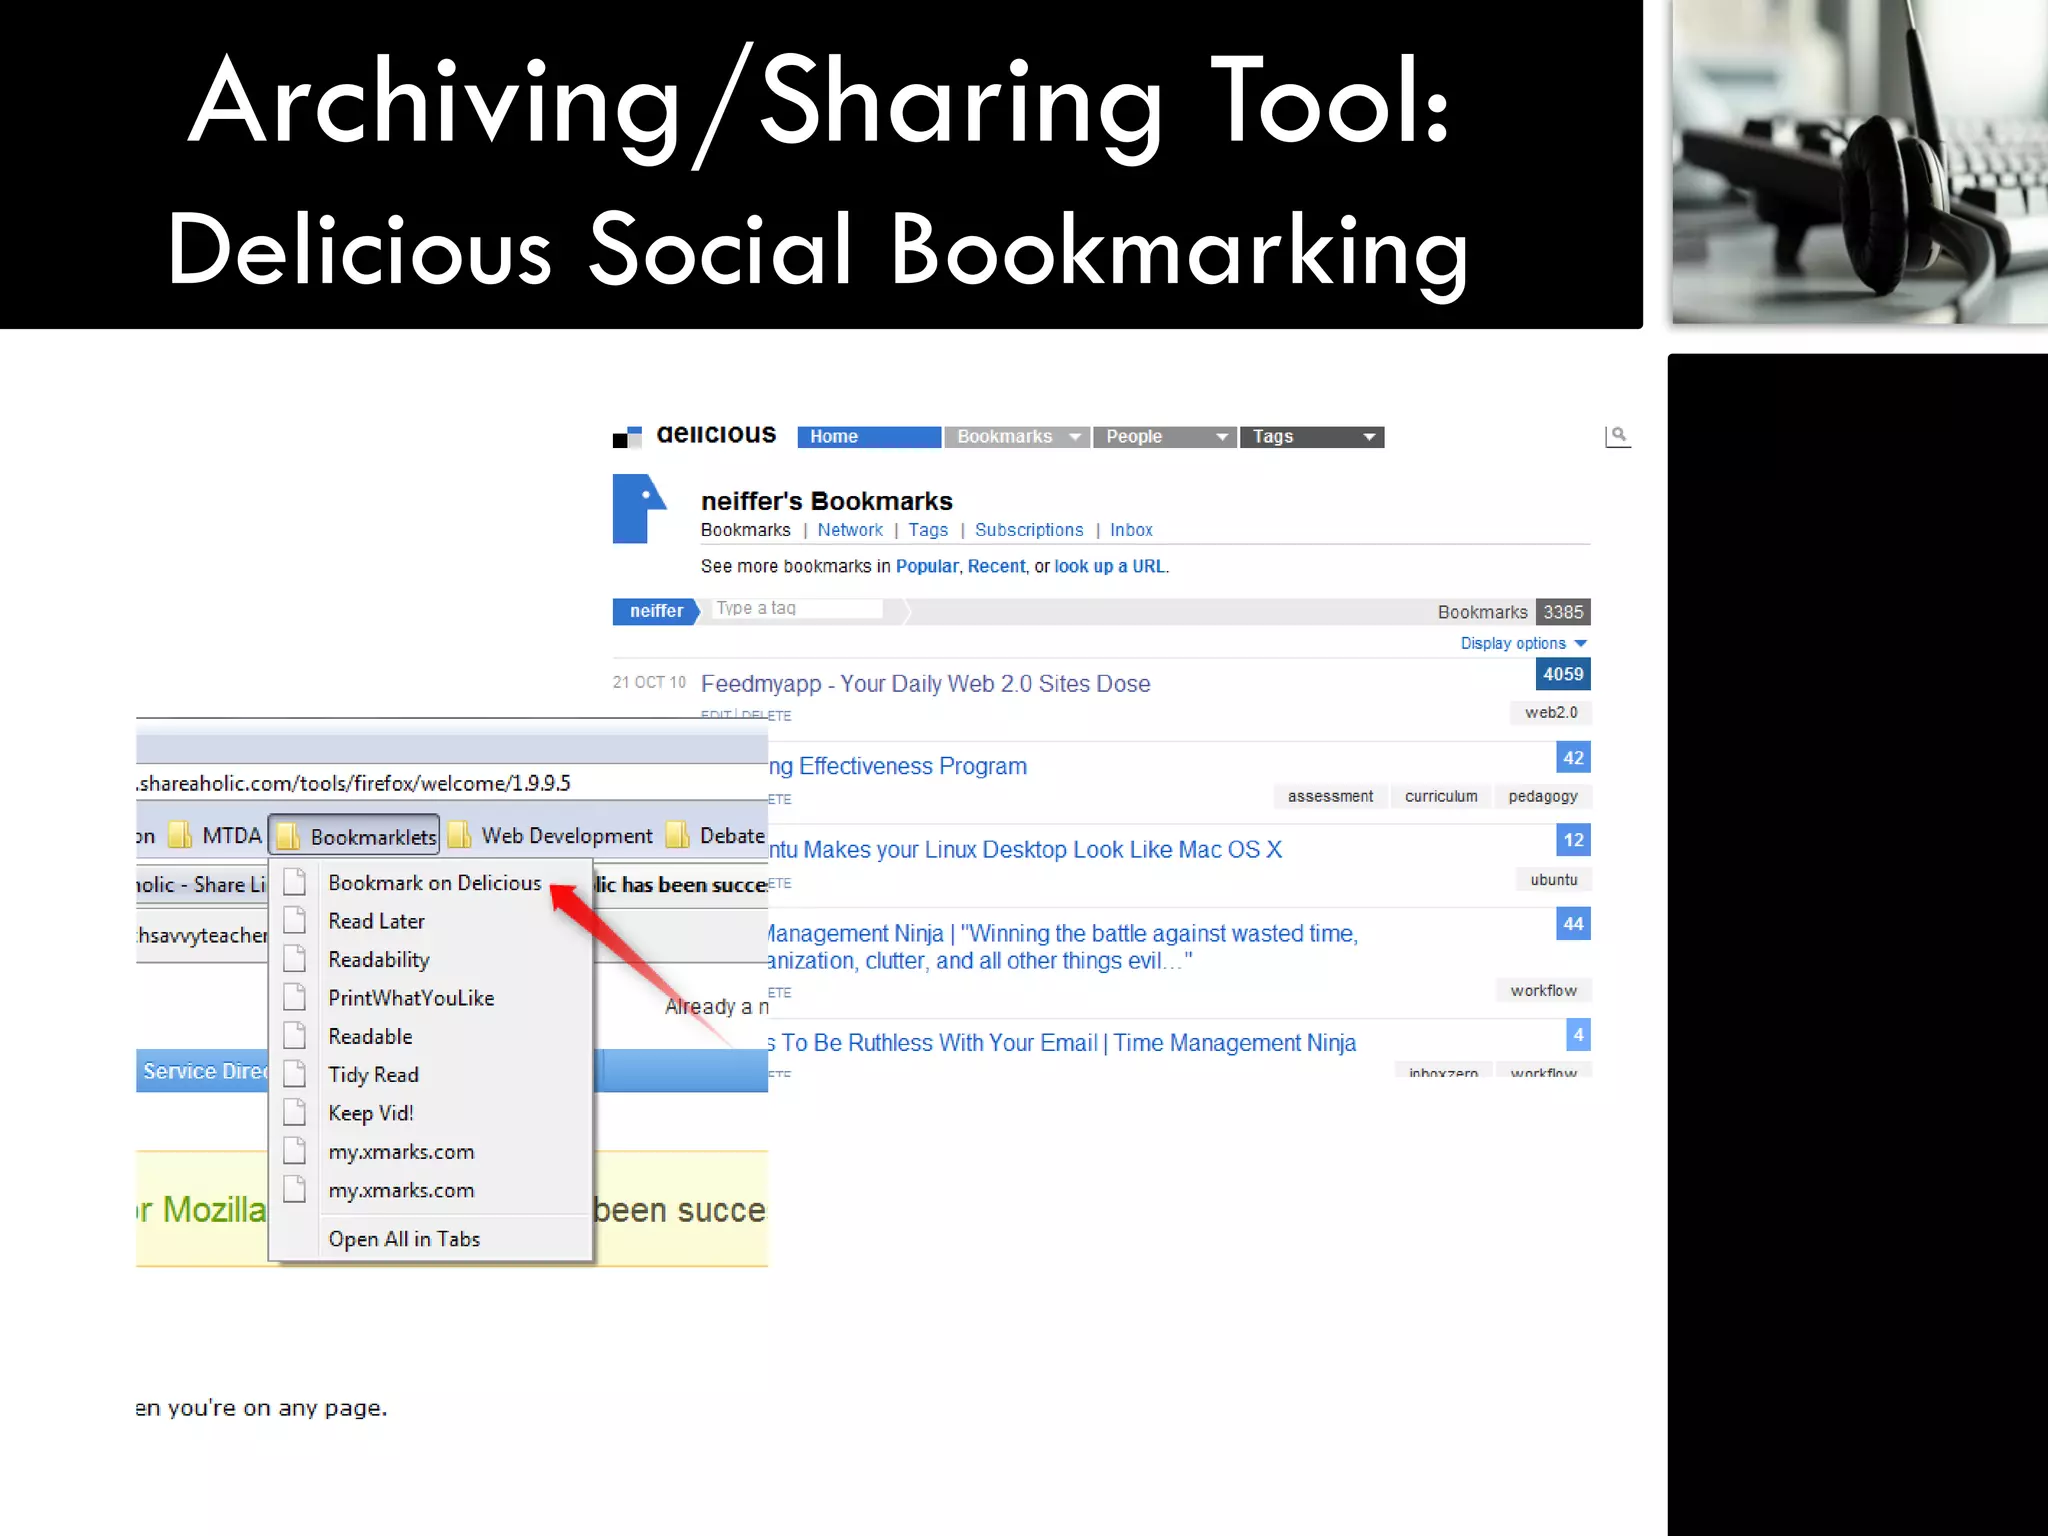
Task: Click the Home navigation tab
Action: (x=869, y=437)
